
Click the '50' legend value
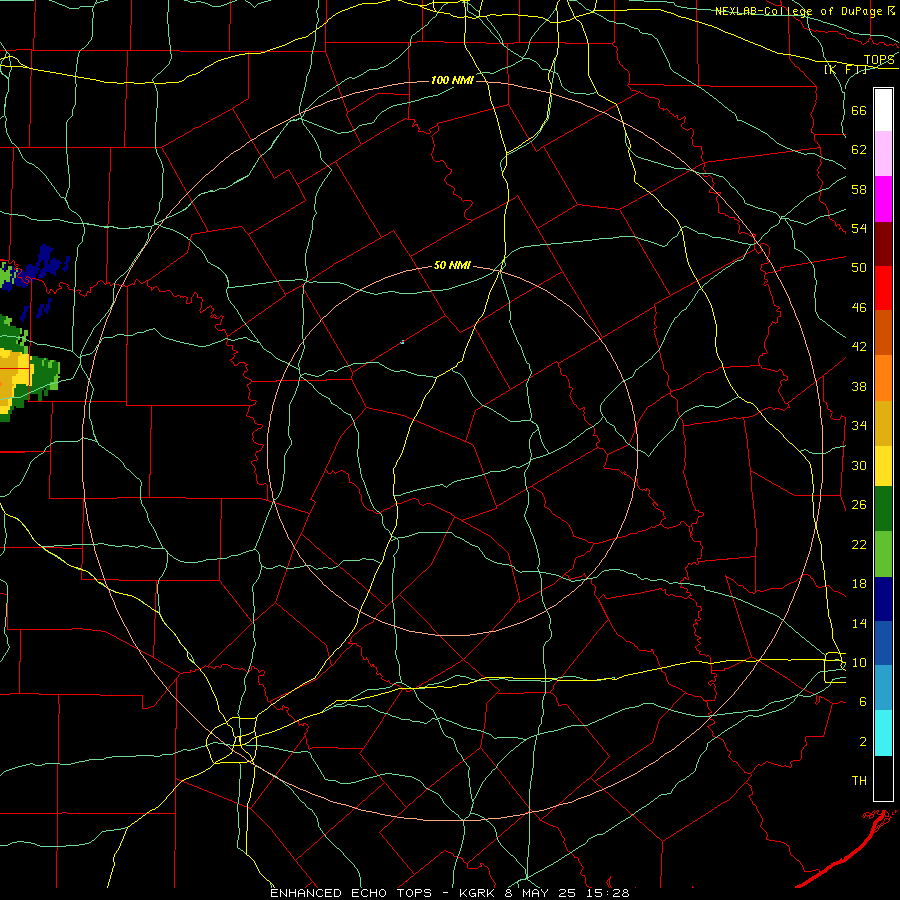click(x=859, y=267)
